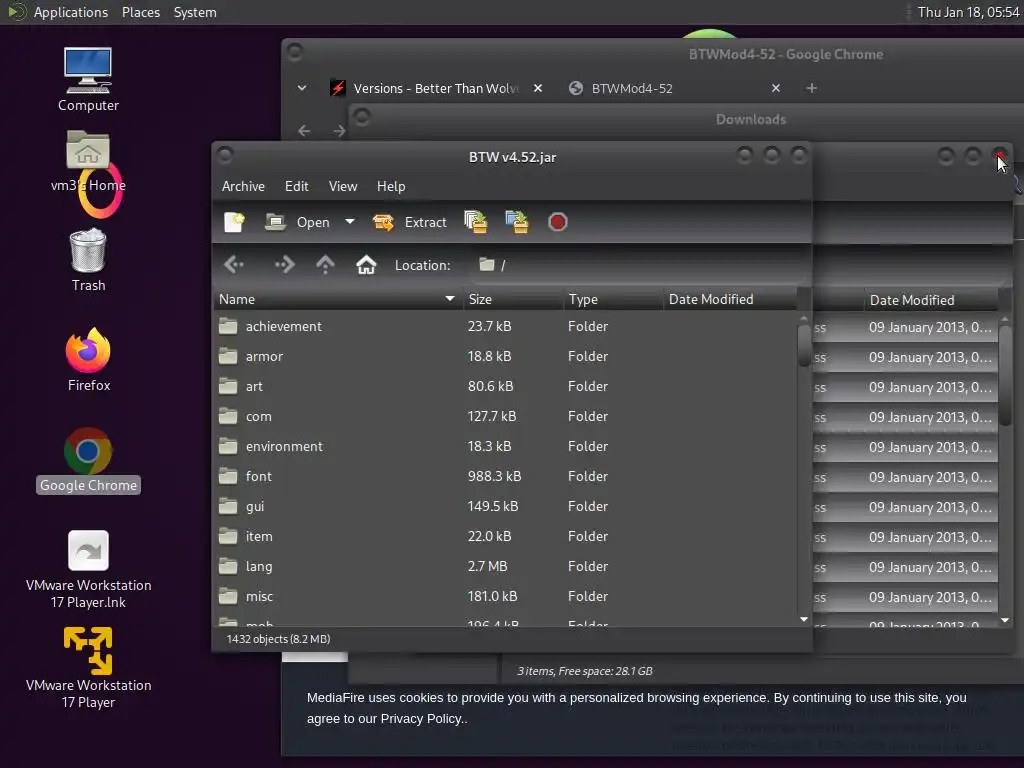This screenshot has width=1024, height=768.
Task: Open Chrome tab search chevron
Action: tap(302, 88)
